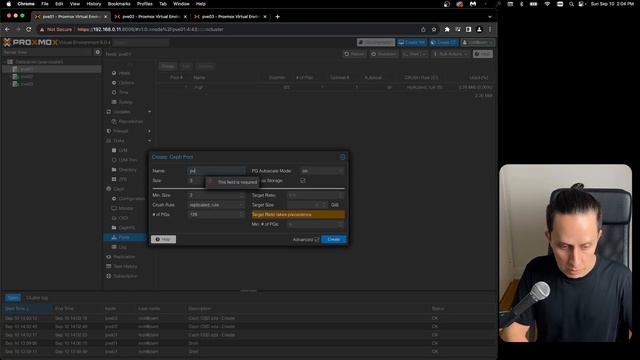Open a new browser tab with plus icon
Image resolution: width=640 pixels, height=360 pixels.
(278, 17)
